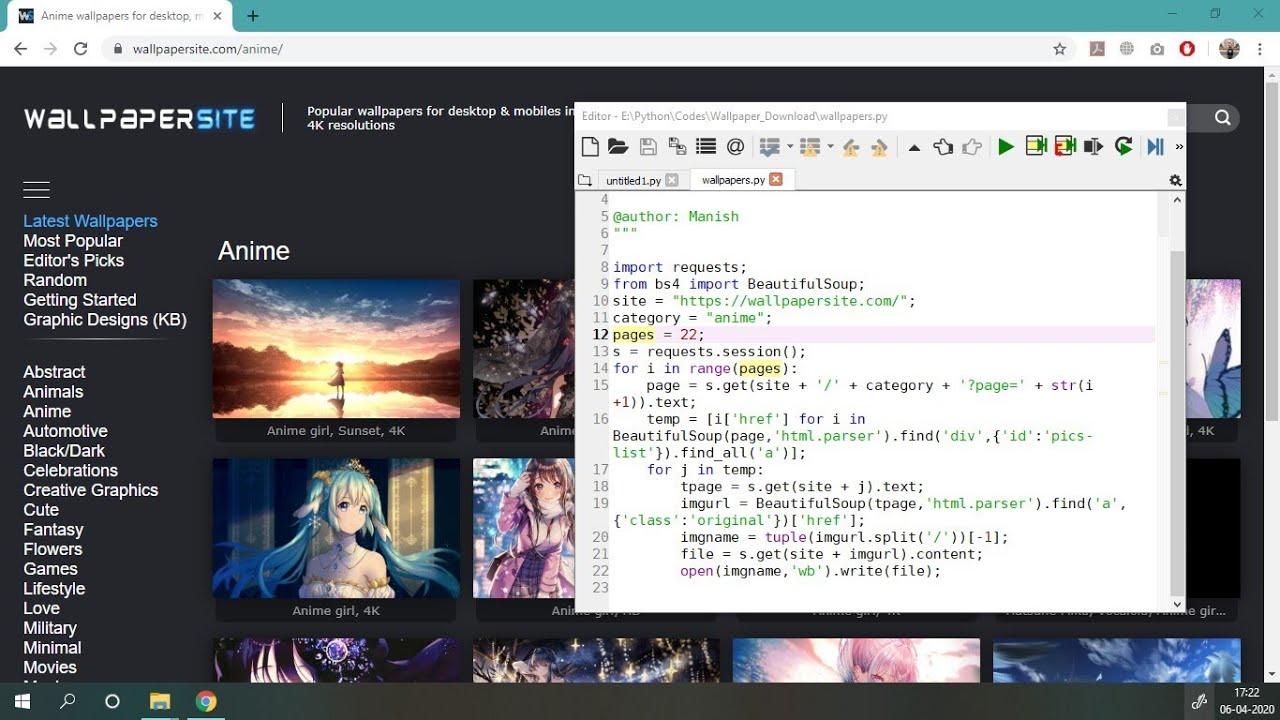Open the Abstract category
Screen dimensions: 1280x720
(x=54, y=372)
